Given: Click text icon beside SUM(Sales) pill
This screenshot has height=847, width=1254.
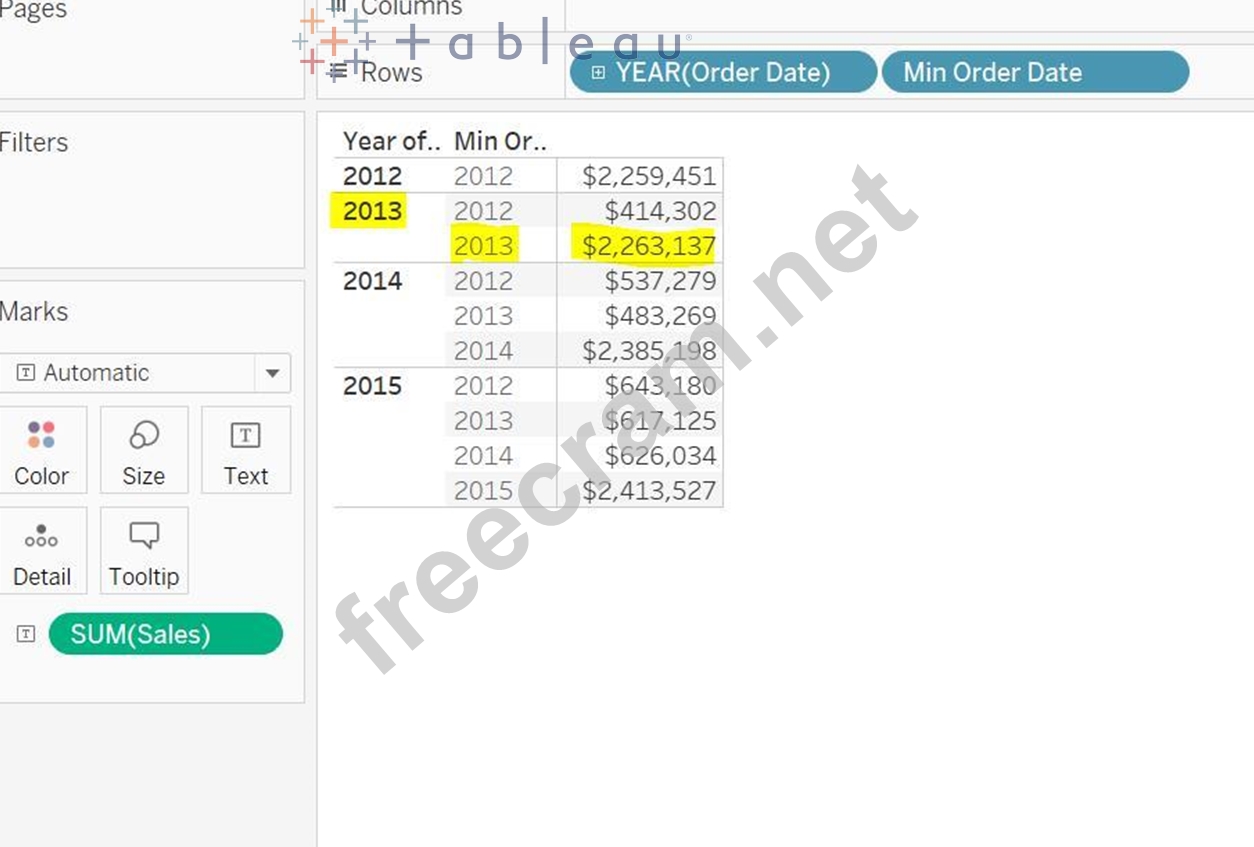Looking at the screenshot, I should (x=27, y=634).
